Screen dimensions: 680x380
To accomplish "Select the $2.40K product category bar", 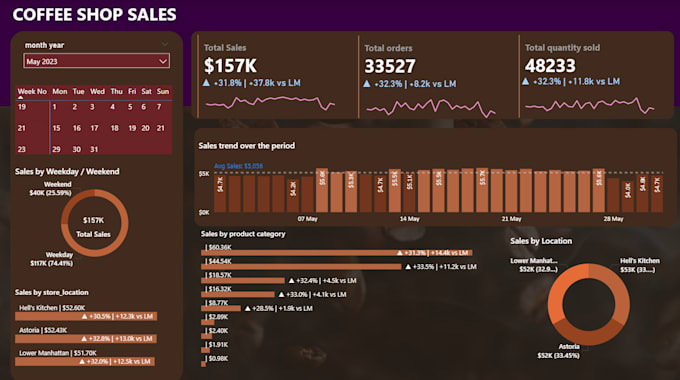I will tap(206, 336).
